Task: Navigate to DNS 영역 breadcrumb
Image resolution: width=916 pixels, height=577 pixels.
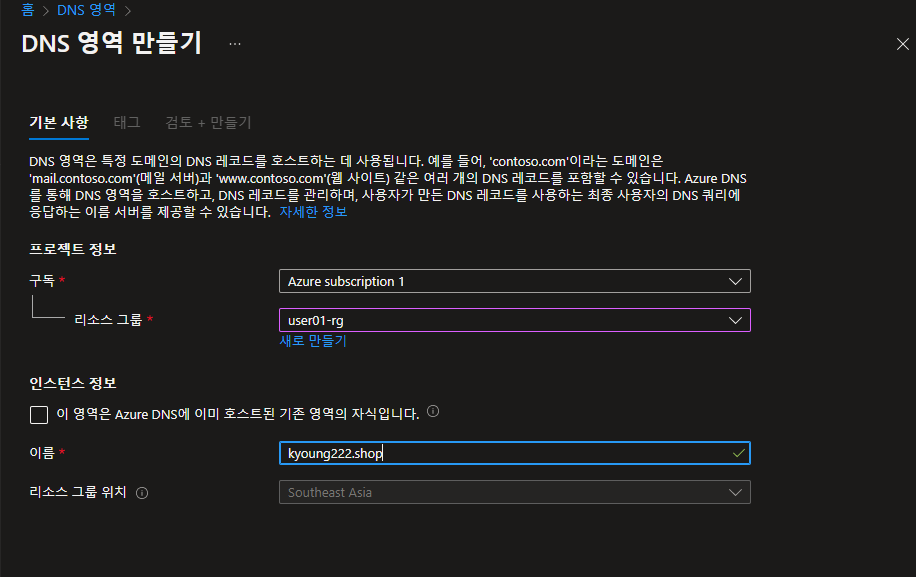Action: (x=86, y=10)
